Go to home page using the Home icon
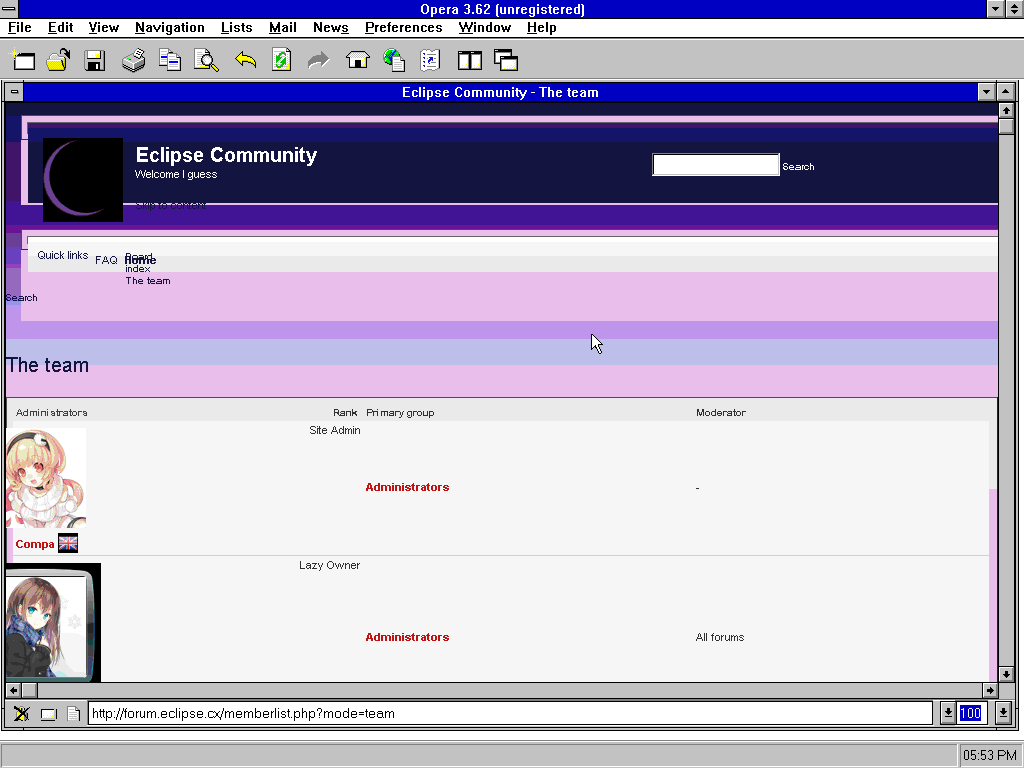Viewport: 1024px width, 768px height. tap(357, 60)
